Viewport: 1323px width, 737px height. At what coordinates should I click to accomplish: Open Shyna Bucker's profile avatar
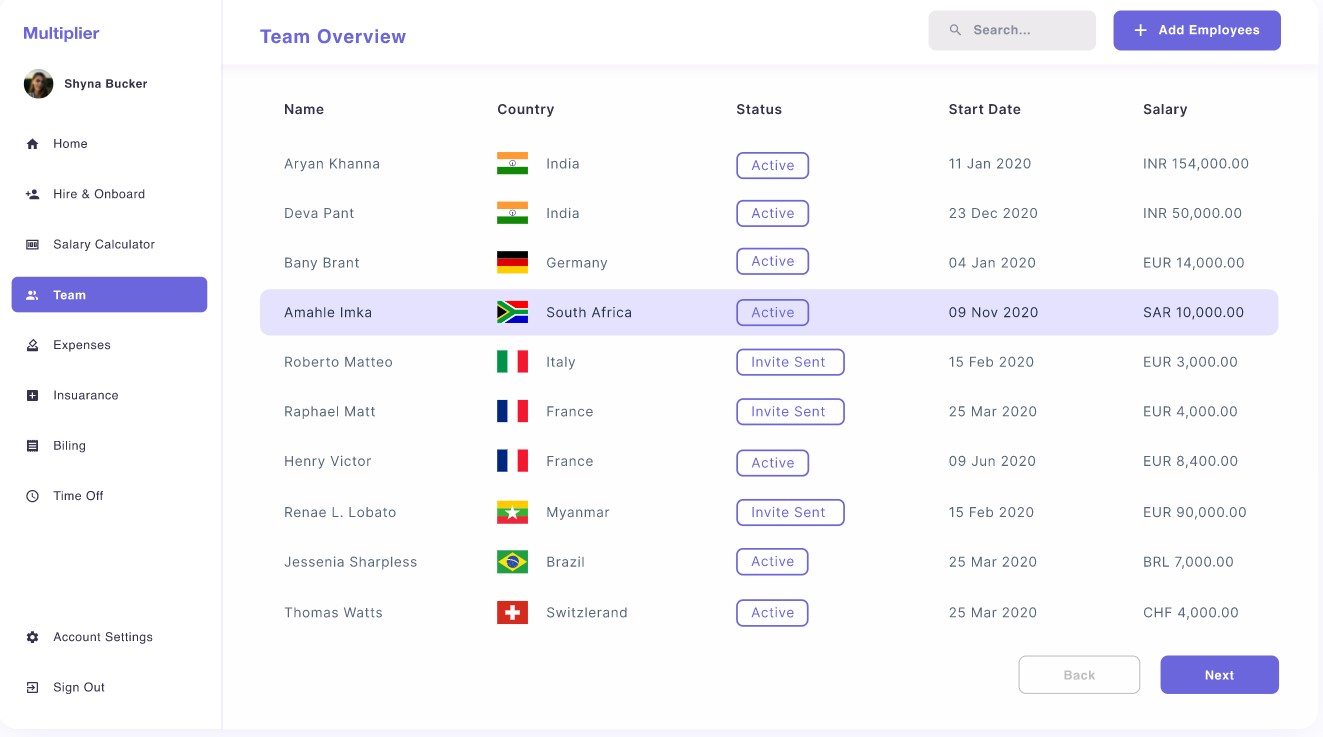click(x=38, y=84)
